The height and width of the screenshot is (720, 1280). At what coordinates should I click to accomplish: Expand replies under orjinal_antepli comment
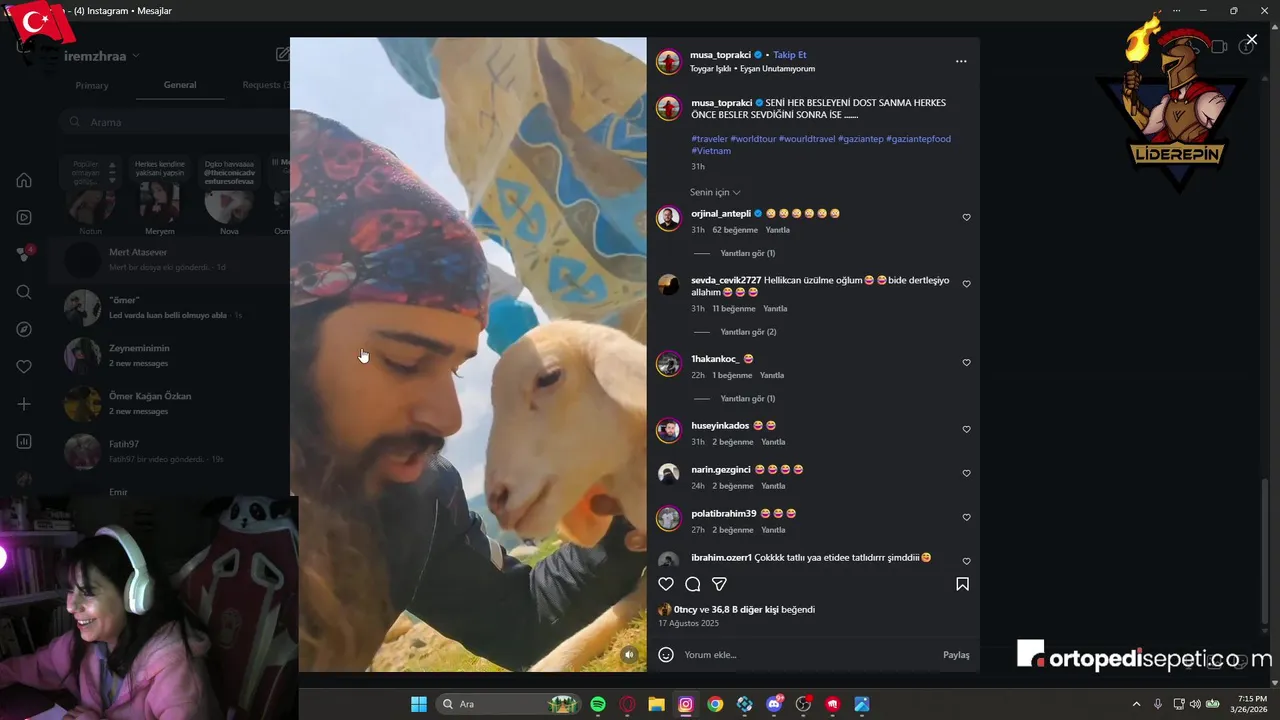pos(747,253)
